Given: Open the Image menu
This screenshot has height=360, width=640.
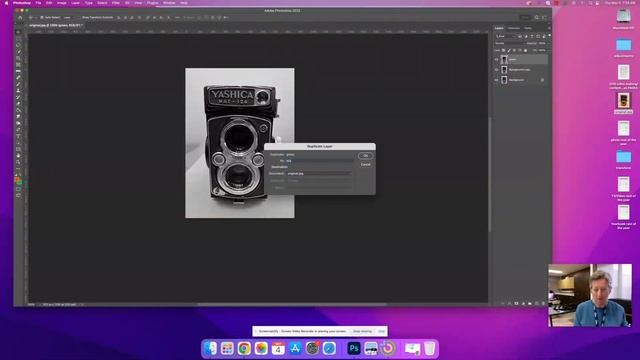Looking at the screenshot, I should [62, 3].
